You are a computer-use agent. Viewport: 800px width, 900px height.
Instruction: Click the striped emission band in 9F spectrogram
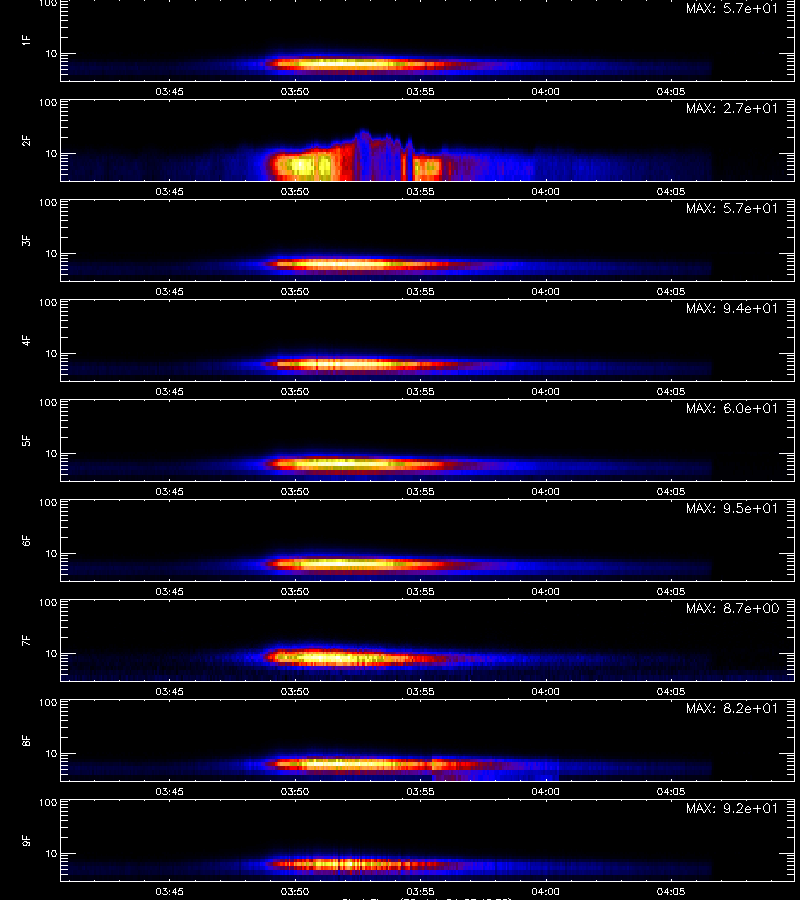(356, 864)
